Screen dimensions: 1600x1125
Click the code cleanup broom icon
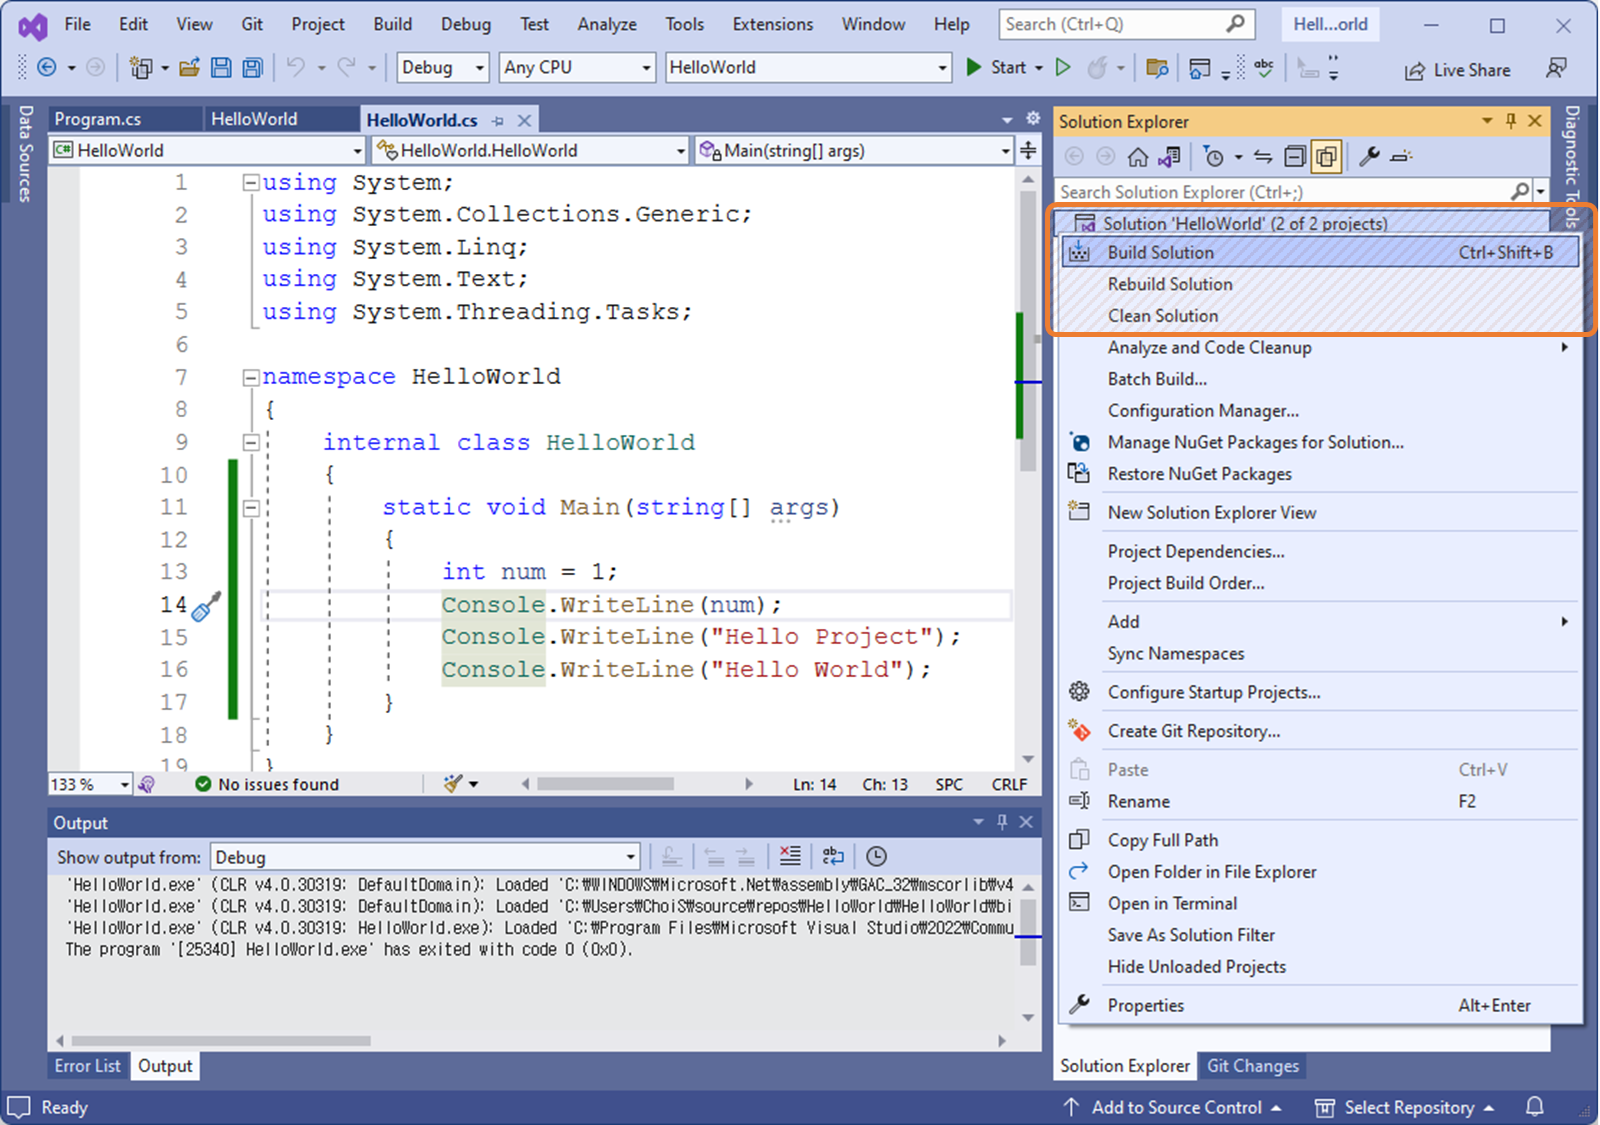click(454, 784)
